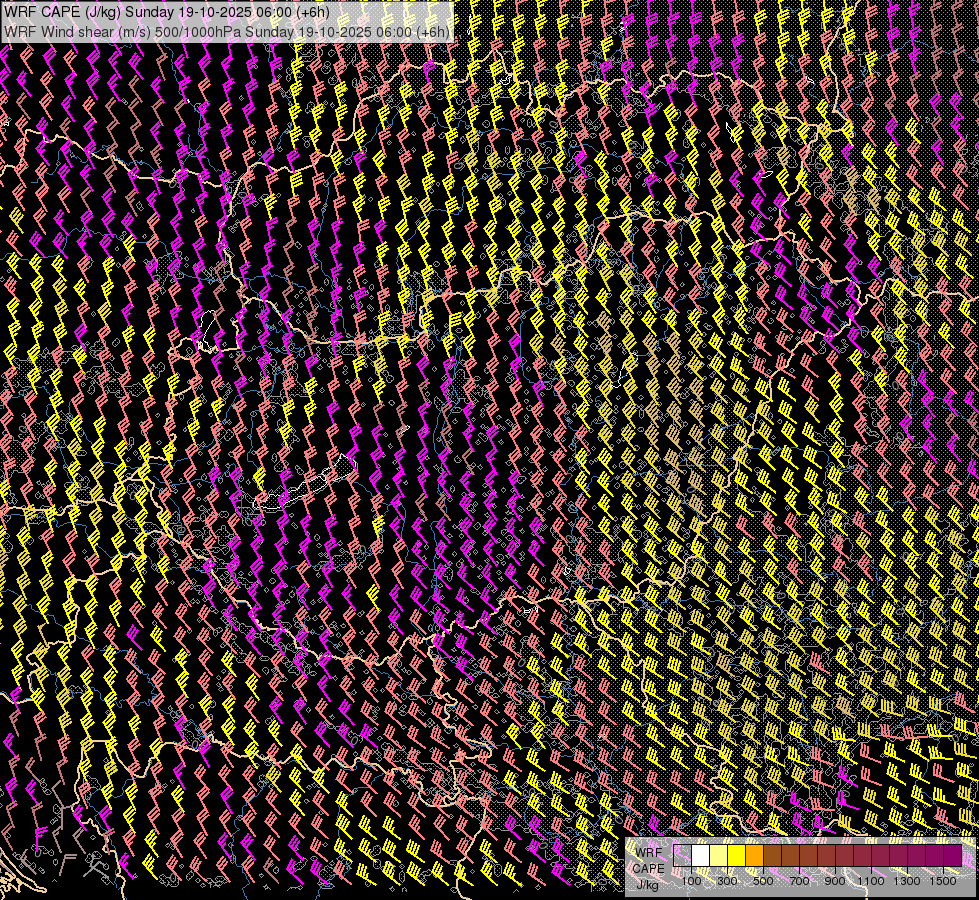The width and height of the screenshot is (979, 900).
Task: Click the 1300 label on the CAPE scale
Action: pos(907,881)
